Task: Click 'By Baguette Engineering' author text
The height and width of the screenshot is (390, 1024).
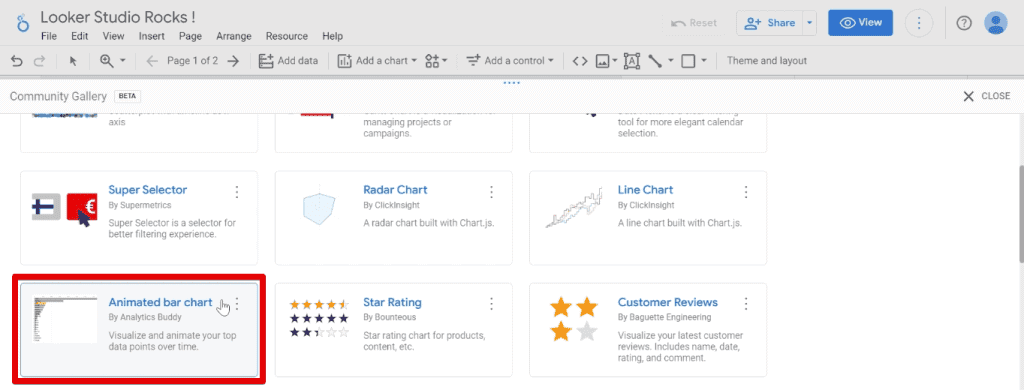Action: [664, 317]
